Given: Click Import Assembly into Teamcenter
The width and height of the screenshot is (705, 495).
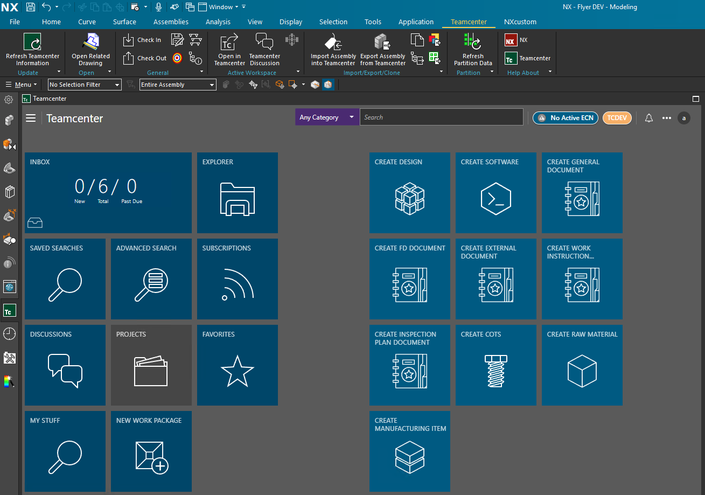Looking at the screenshot, I should click(333, 49).
